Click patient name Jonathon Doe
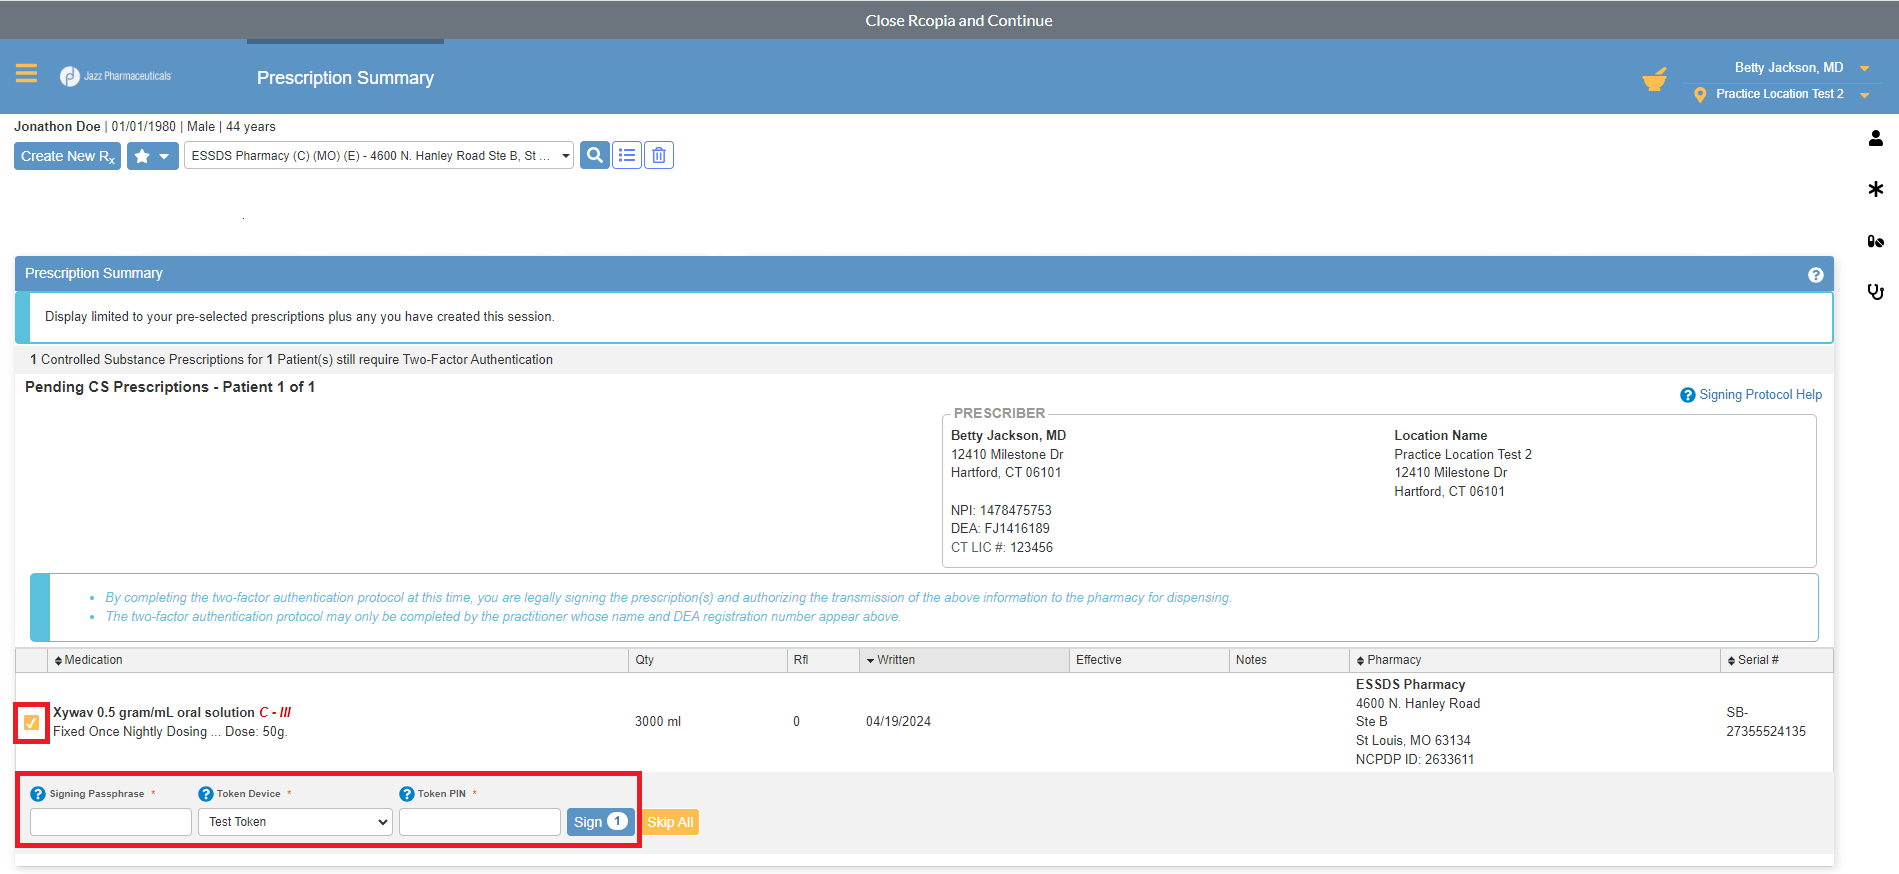 coord(57,127)
